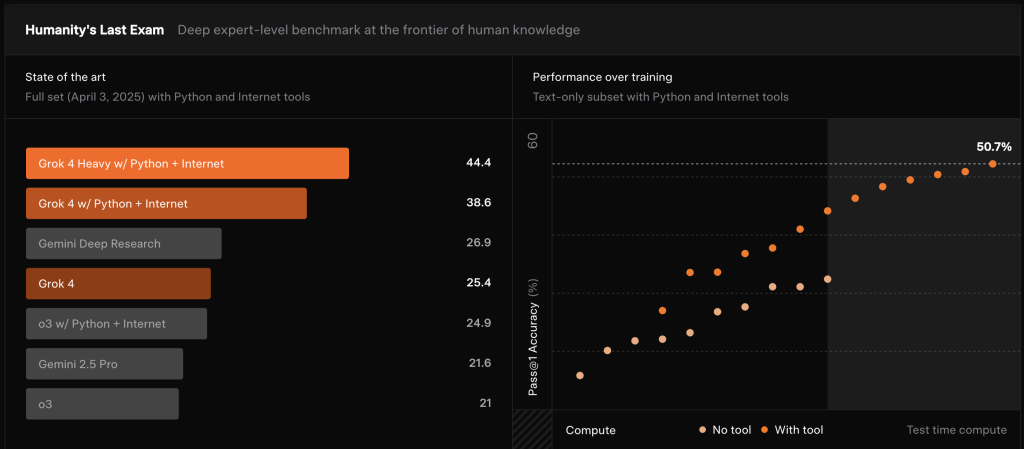1024x449 pixels.
Task: Select the "Grok 4 Heavy w/ Python + Internet" bar
Action: 187,163
